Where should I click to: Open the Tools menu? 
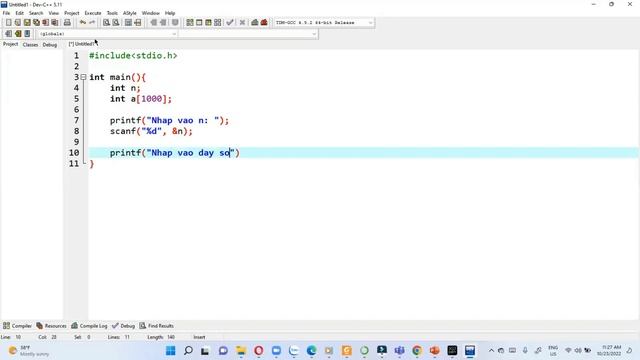[x=112, y=13]
